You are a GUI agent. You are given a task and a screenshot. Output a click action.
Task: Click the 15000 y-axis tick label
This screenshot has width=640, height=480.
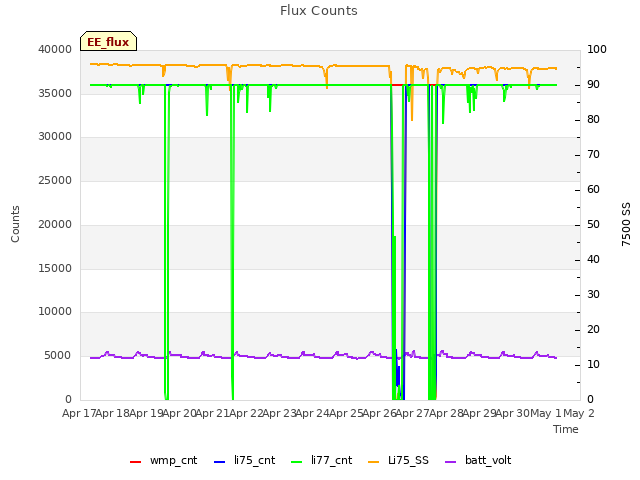55,268
